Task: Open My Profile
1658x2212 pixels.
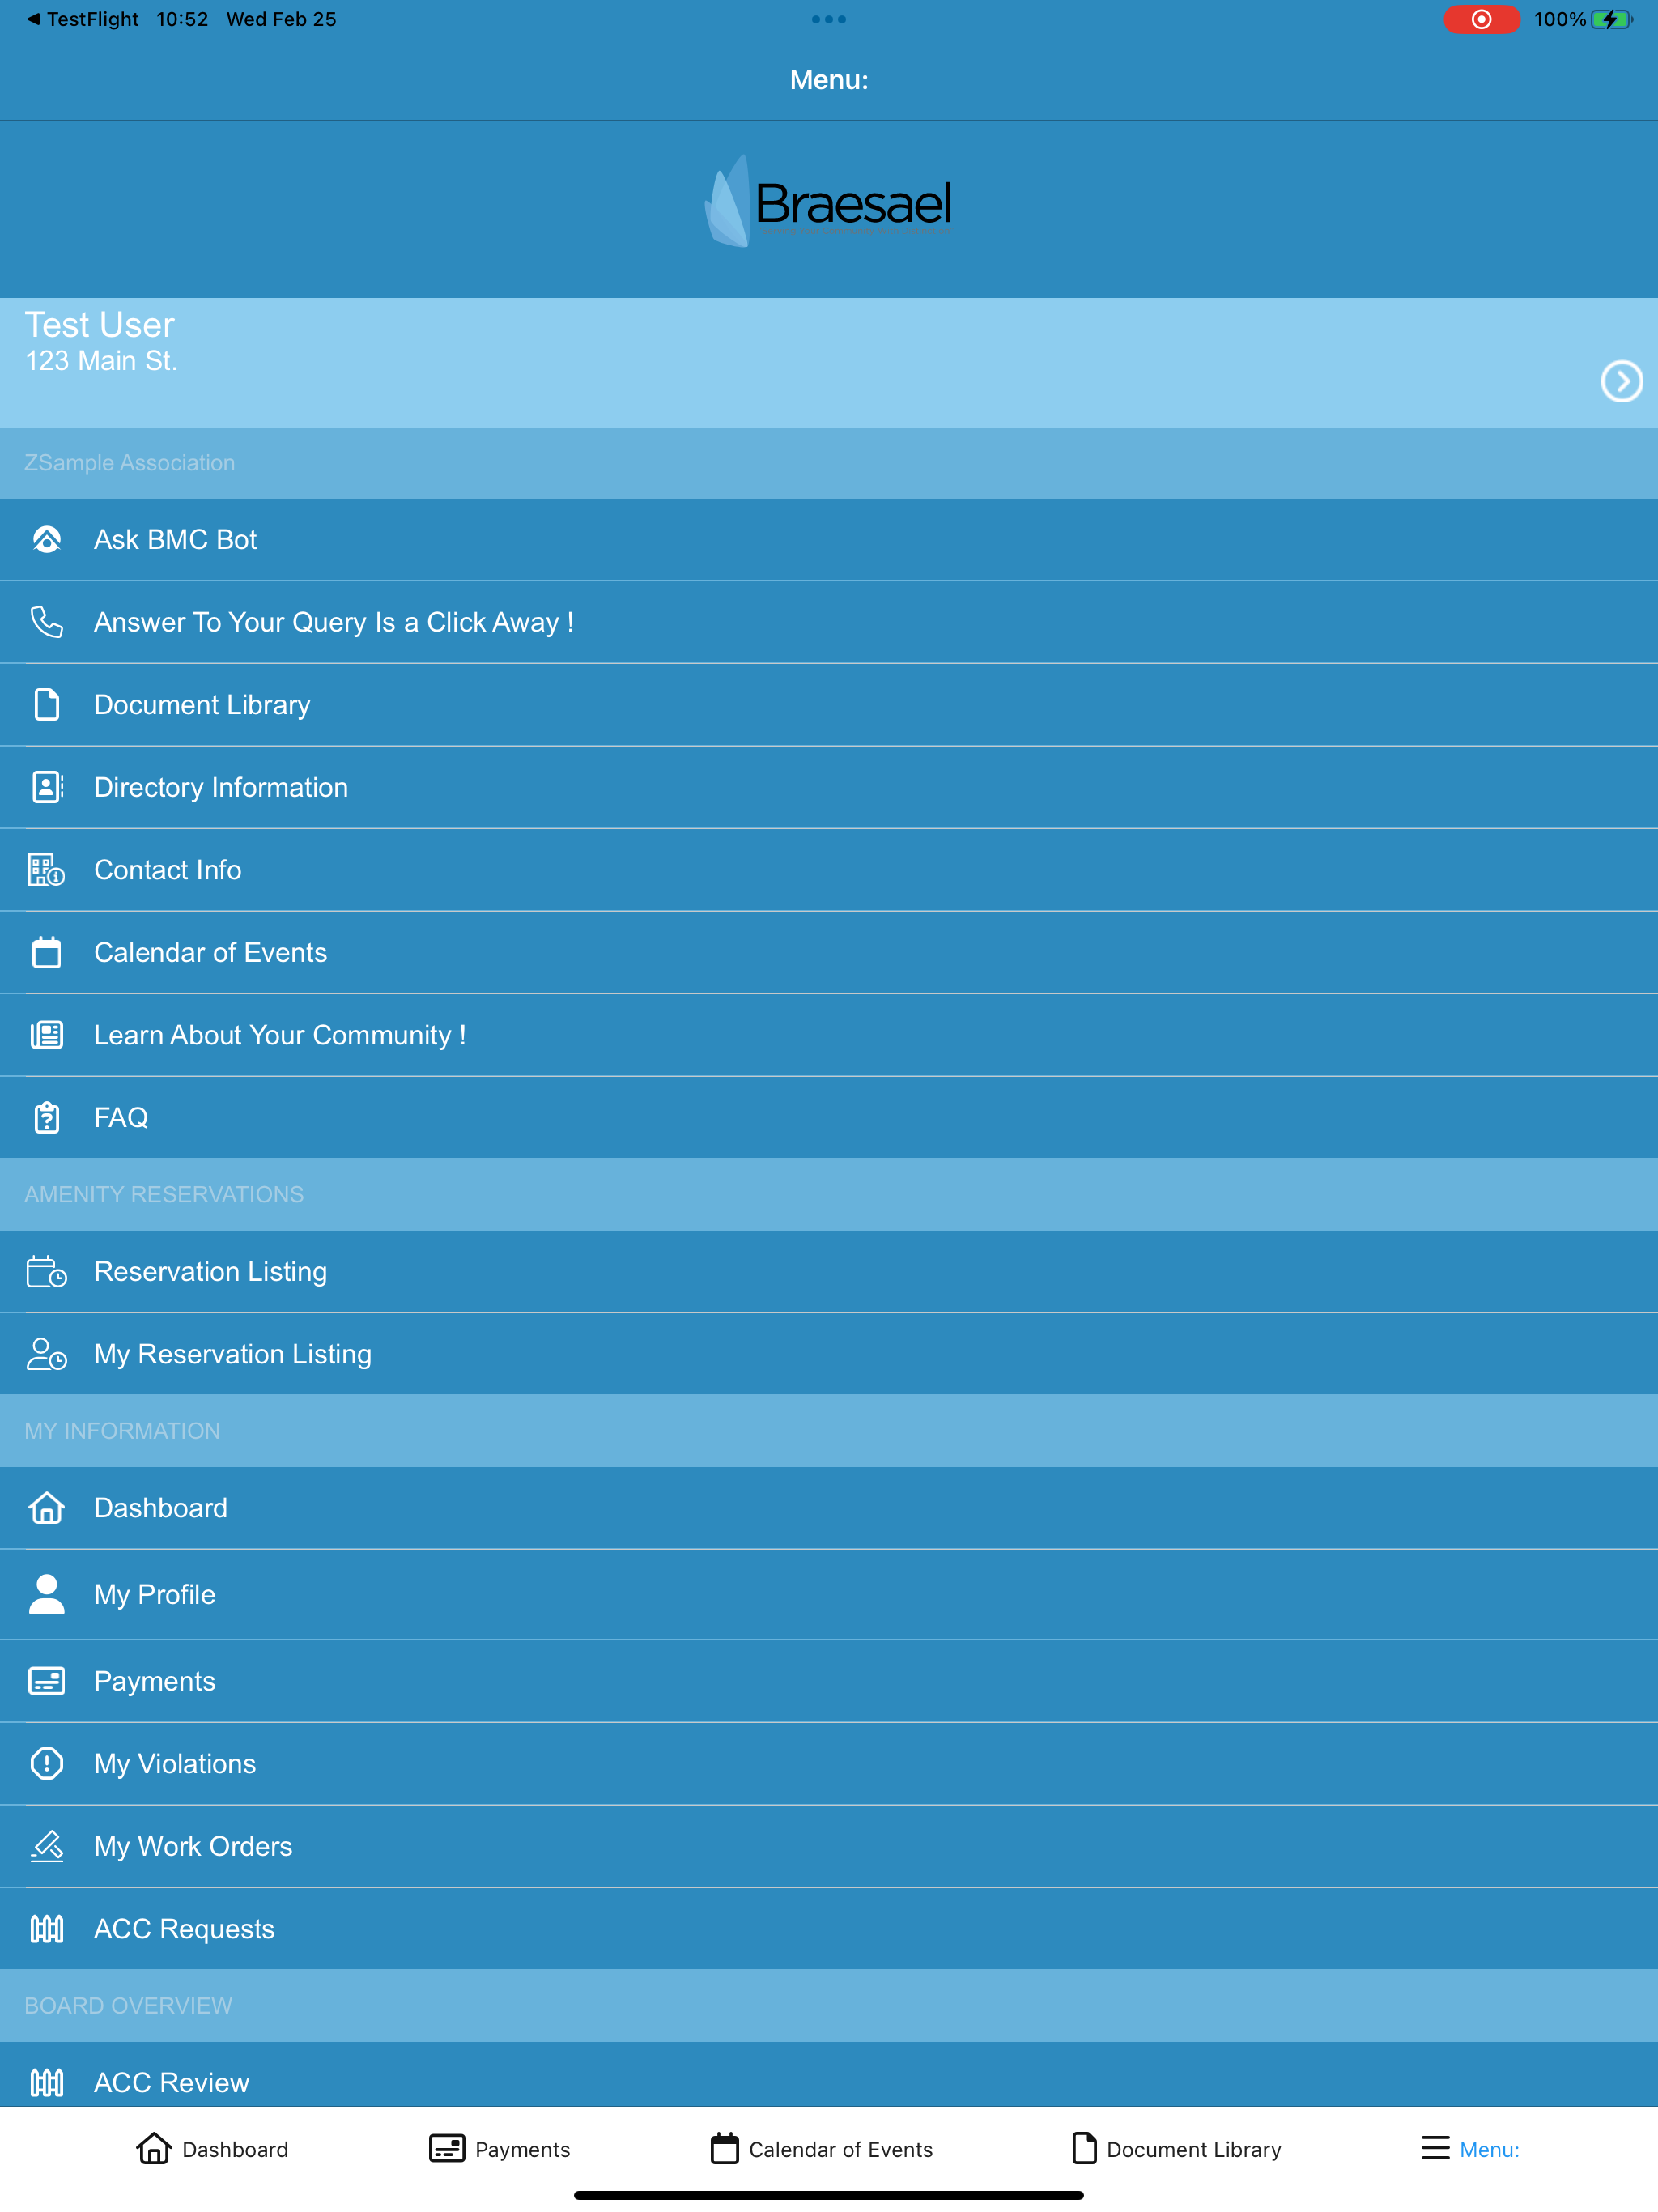Action: tap(829, 1594)
